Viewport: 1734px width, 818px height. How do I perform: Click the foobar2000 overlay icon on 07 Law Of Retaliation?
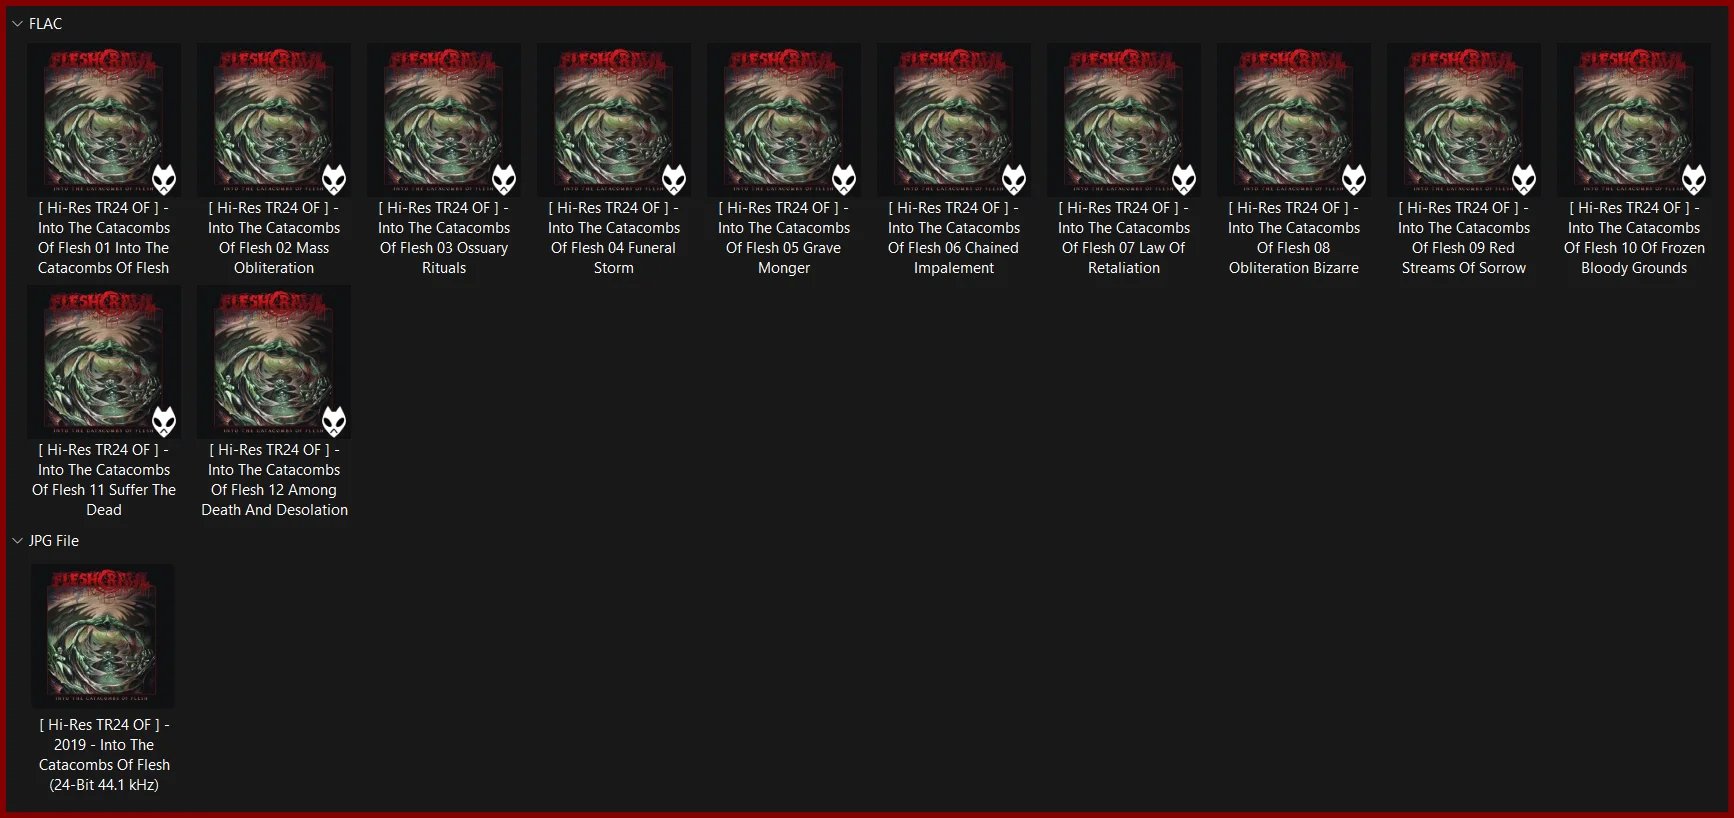[1184, 179]
